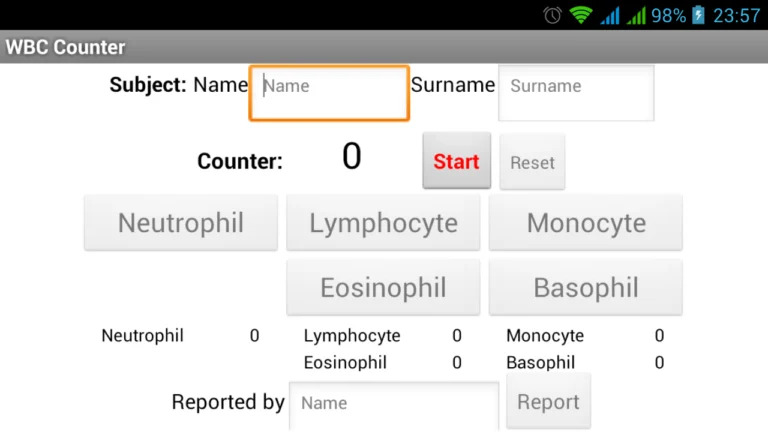768x432 pixels.
Task: Click the Basophil tally label
Action: point(541,362)
